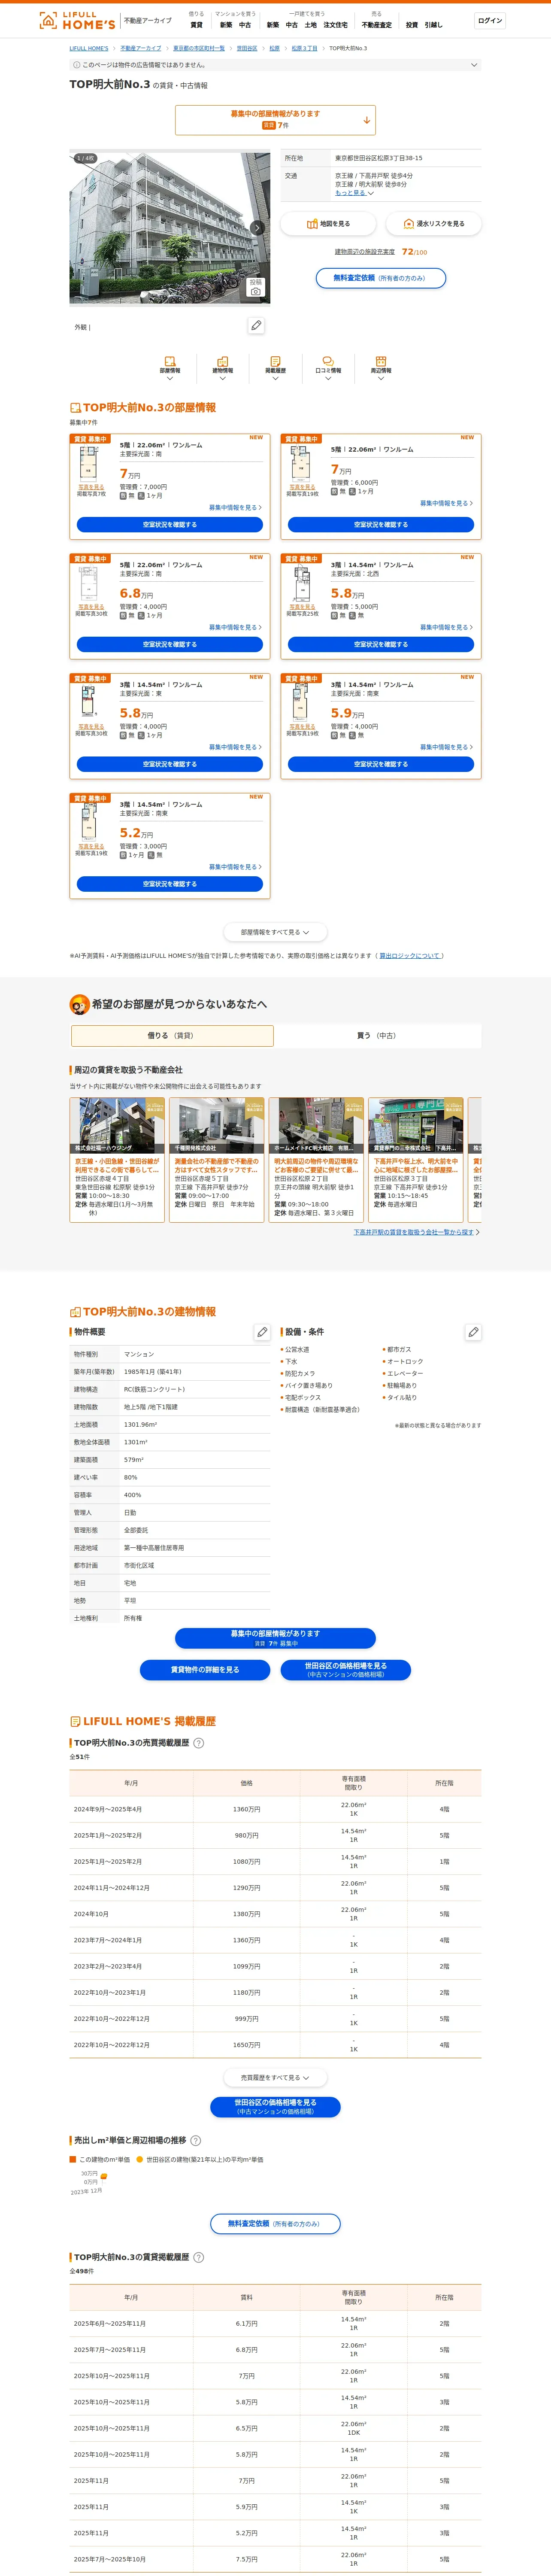
Task: Open 写真を見る link for the 6.8万円 room
Action: [91, 607]
